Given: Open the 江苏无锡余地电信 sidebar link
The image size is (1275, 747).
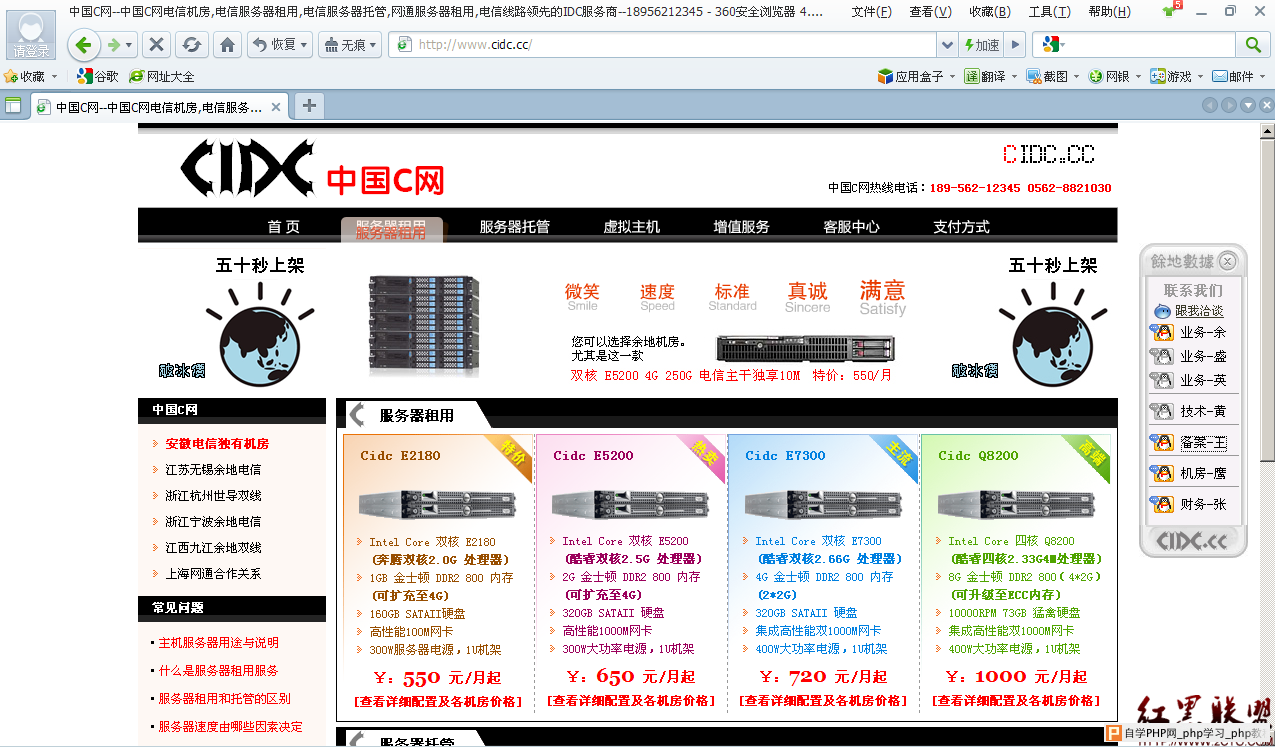Looking at the screenshot, I should (x=213, y=470).
